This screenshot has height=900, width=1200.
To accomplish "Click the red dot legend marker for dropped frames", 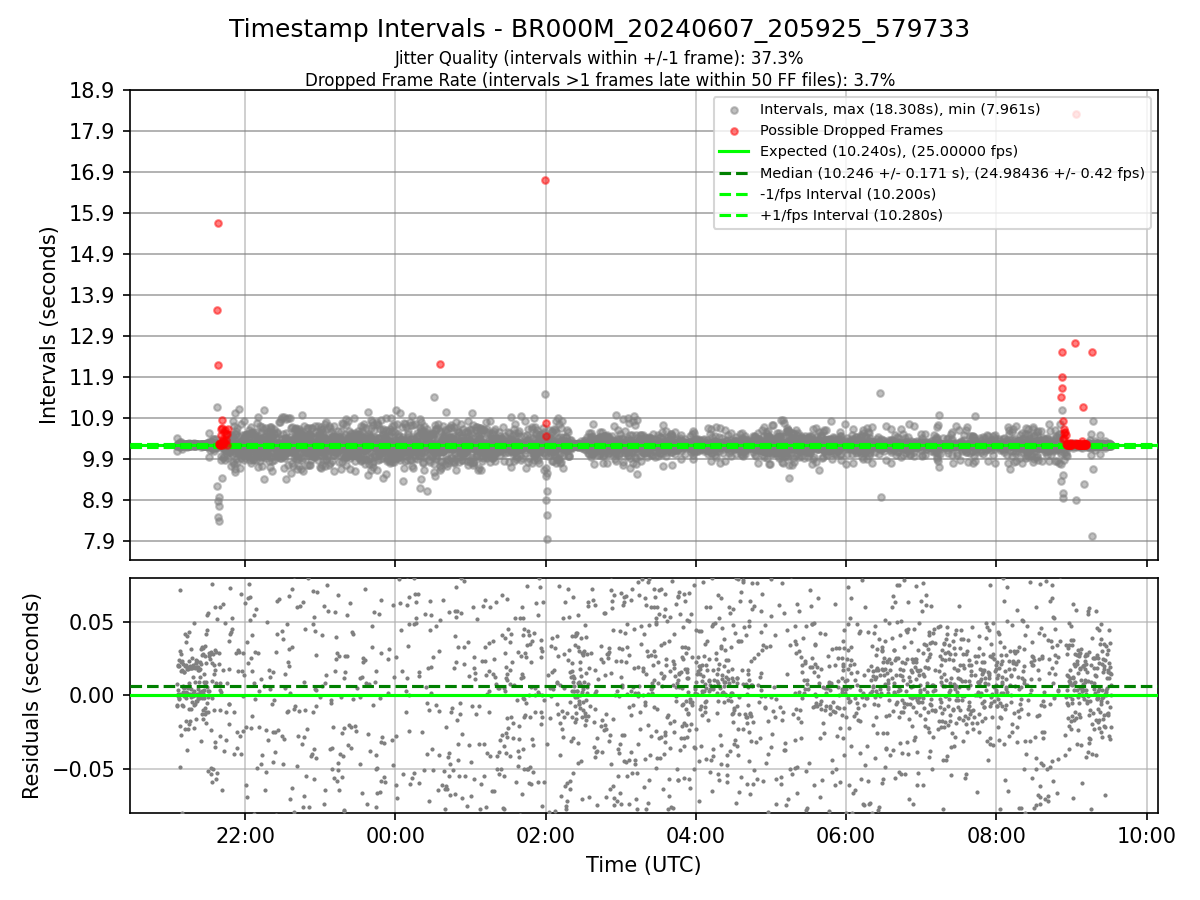I will [735, 131].
